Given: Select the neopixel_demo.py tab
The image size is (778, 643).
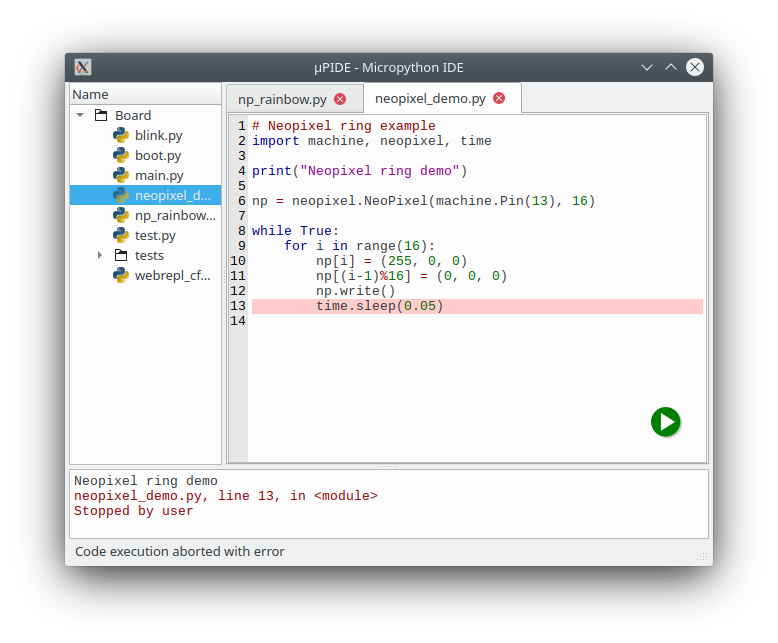Looking at the screenshot, I should point(430,99).
